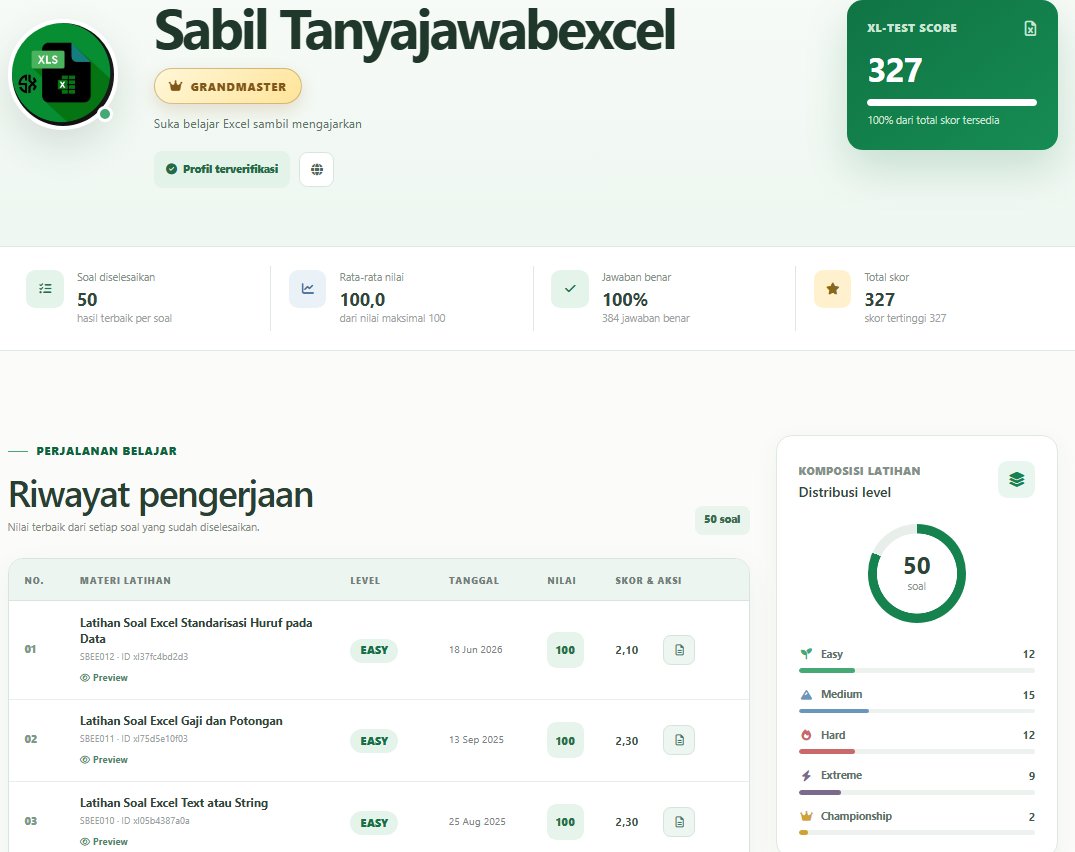Image resolution: width=1075 pixels, height=852 pixels.
Task: Click the text SBEE011 - ID xl75d5e10f03
Action: [134, 739]
